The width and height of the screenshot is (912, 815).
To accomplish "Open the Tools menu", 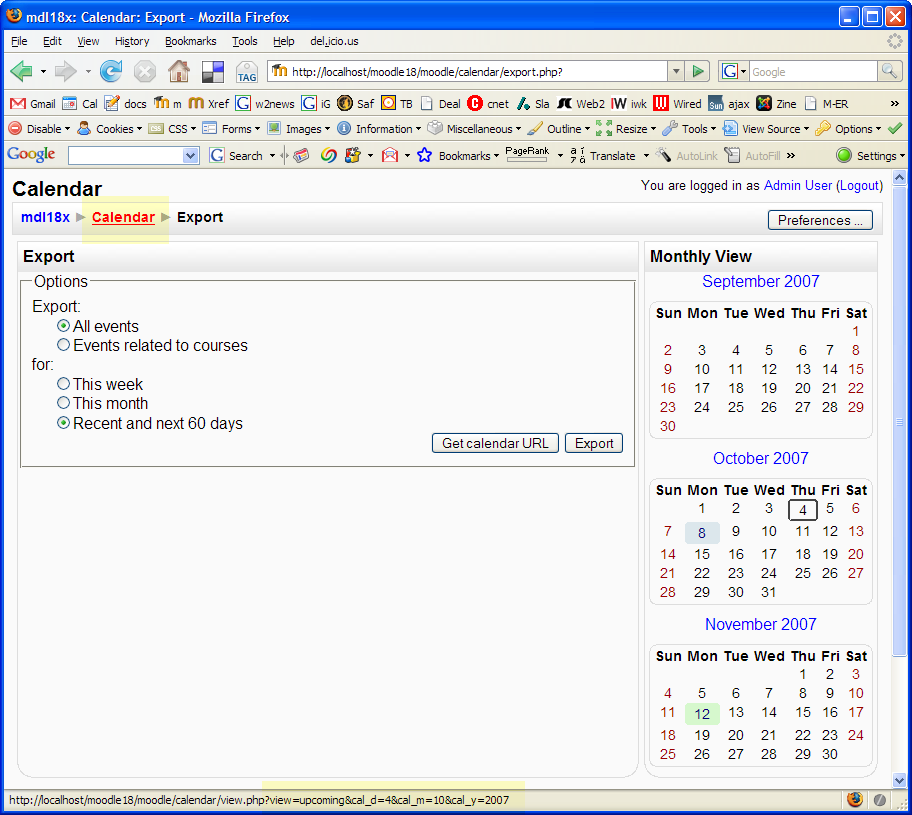I will (x=244, y=41).
